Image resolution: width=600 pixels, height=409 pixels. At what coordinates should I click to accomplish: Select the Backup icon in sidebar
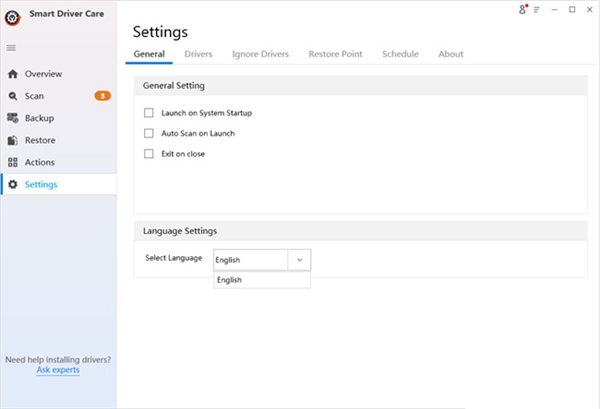pyautogui.click(x=13, y=118)
